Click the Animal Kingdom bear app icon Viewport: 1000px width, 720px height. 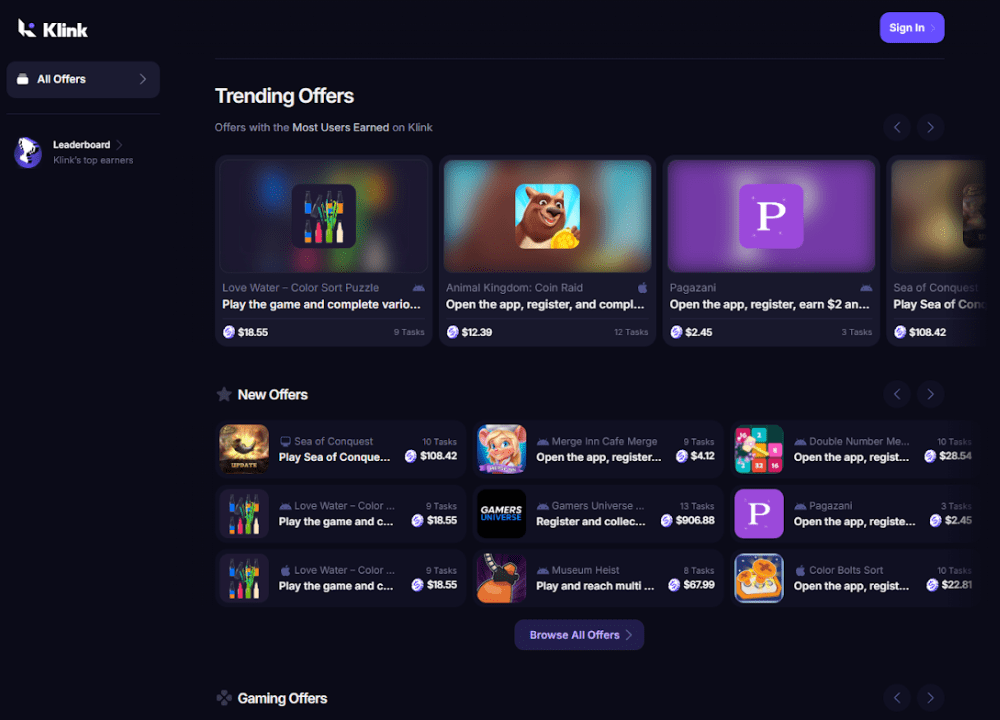(547, 216)
